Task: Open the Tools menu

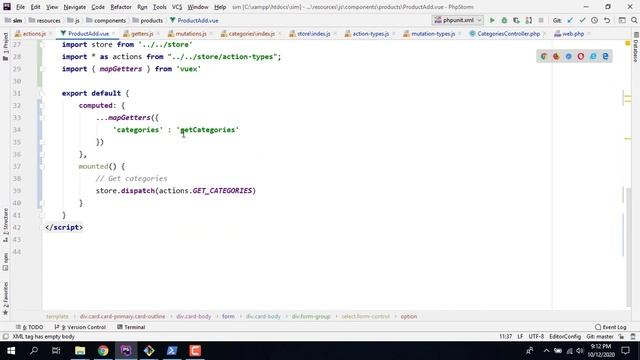Action: tap(160, 7)
